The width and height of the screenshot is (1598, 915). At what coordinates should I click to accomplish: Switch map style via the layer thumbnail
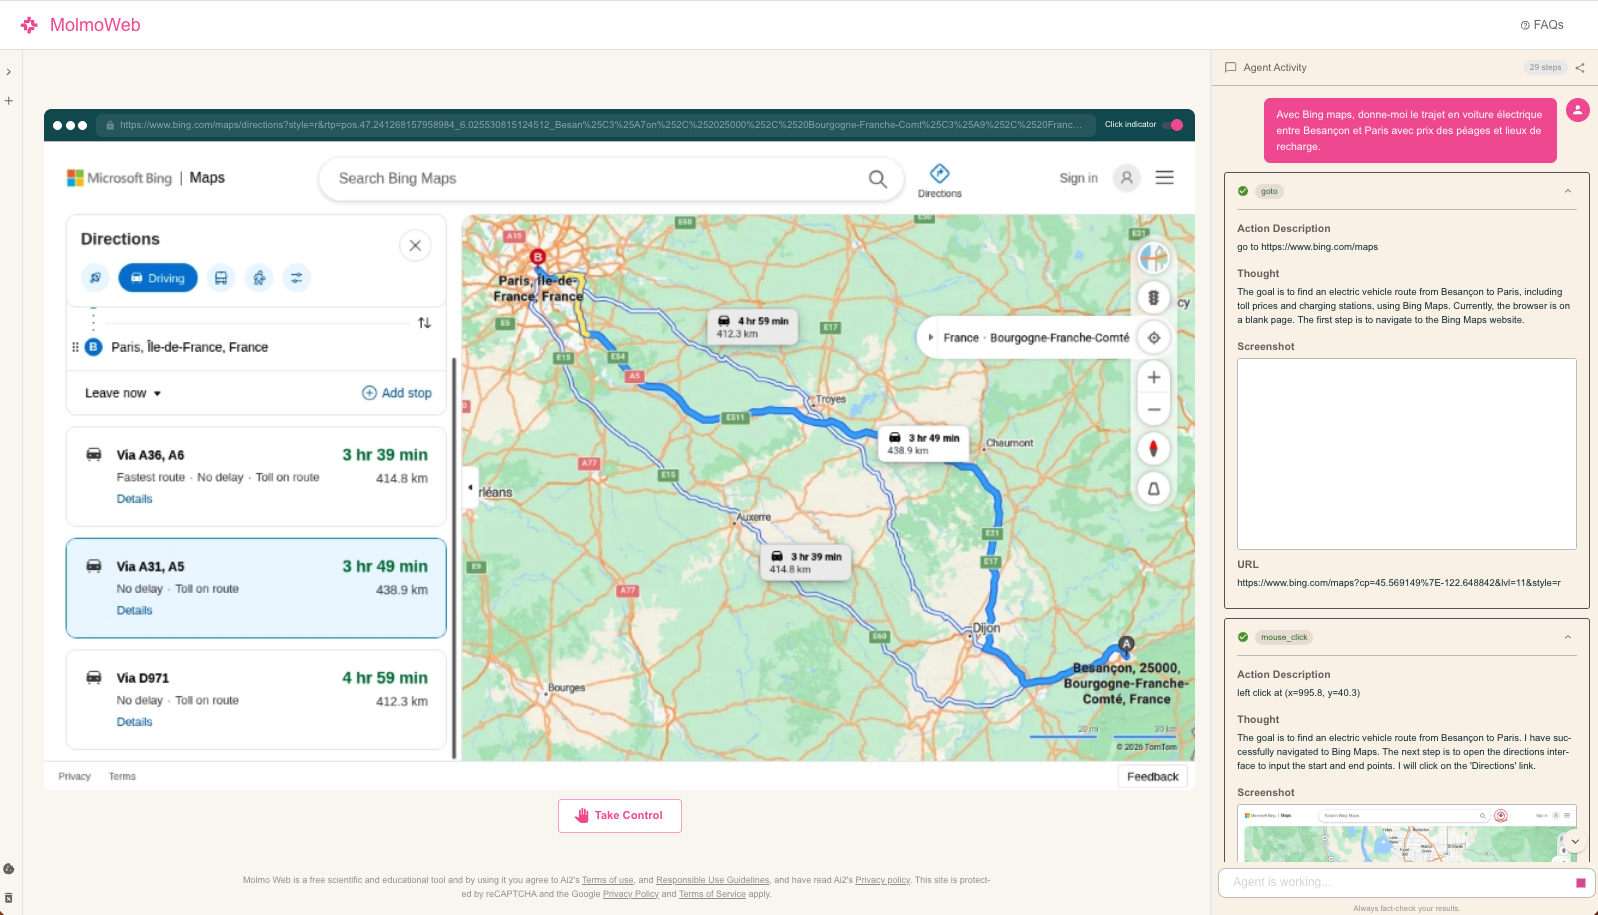(1153, 258)
